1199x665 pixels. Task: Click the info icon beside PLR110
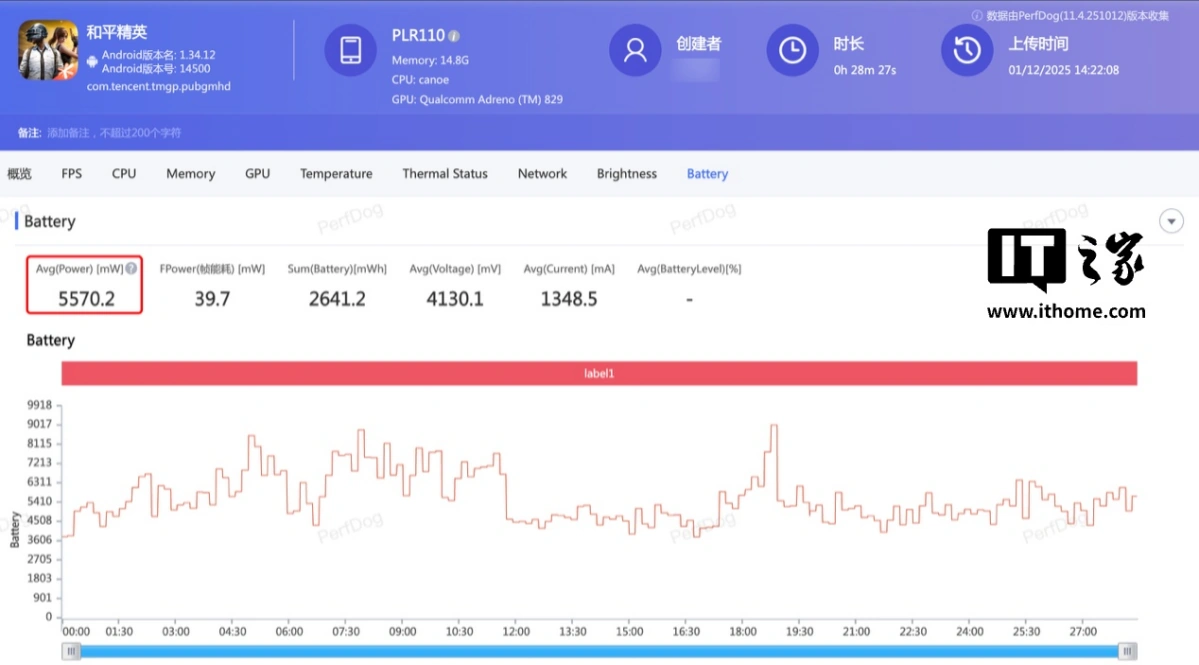[x=454, y=36]
